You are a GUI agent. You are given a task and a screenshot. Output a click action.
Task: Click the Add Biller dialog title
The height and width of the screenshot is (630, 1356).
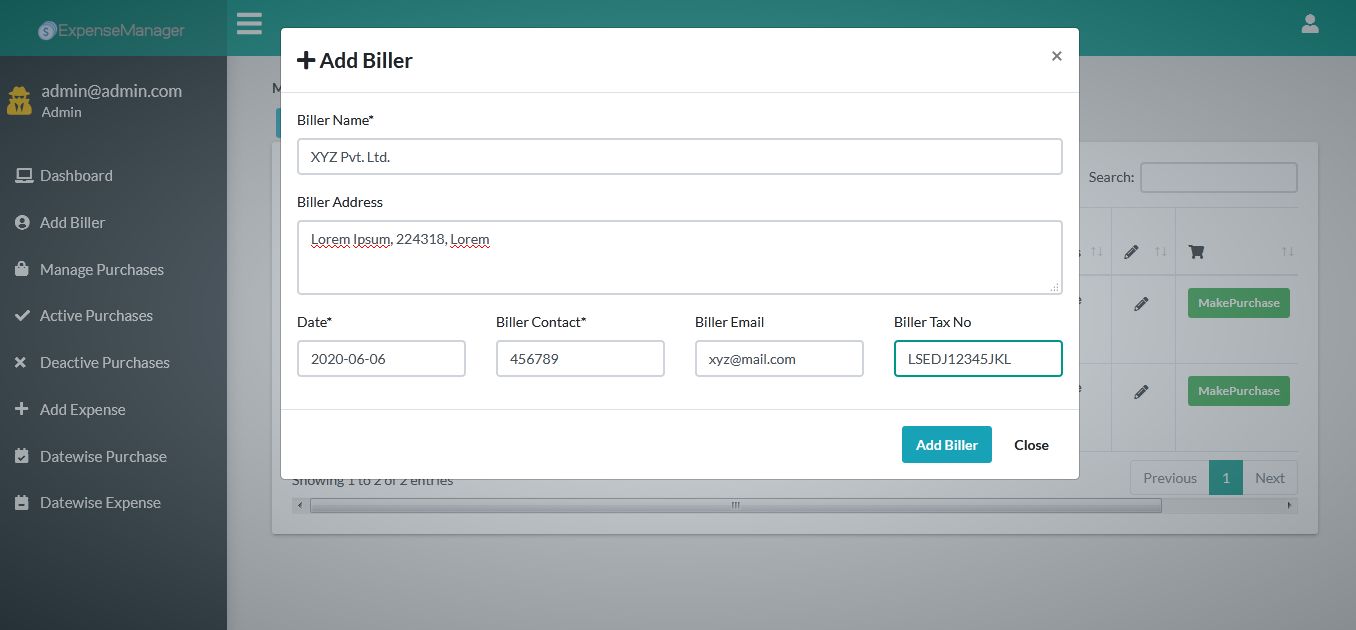[355, 60]
